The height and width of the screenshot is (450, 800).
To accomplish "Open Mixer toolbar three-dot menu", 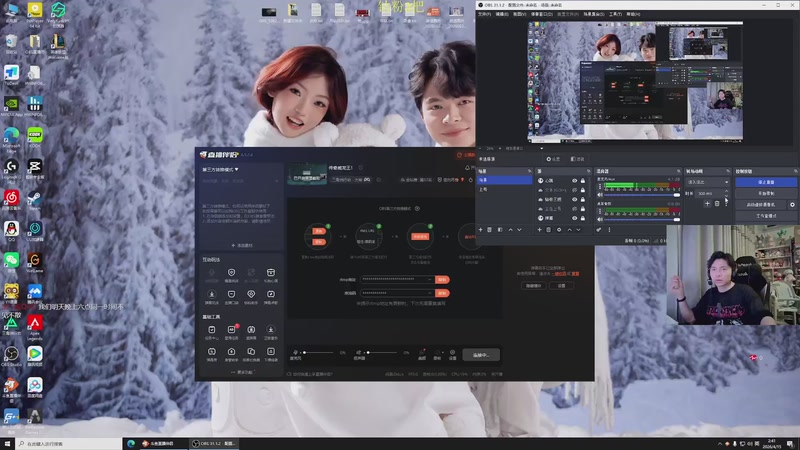I will coord(609,230).
